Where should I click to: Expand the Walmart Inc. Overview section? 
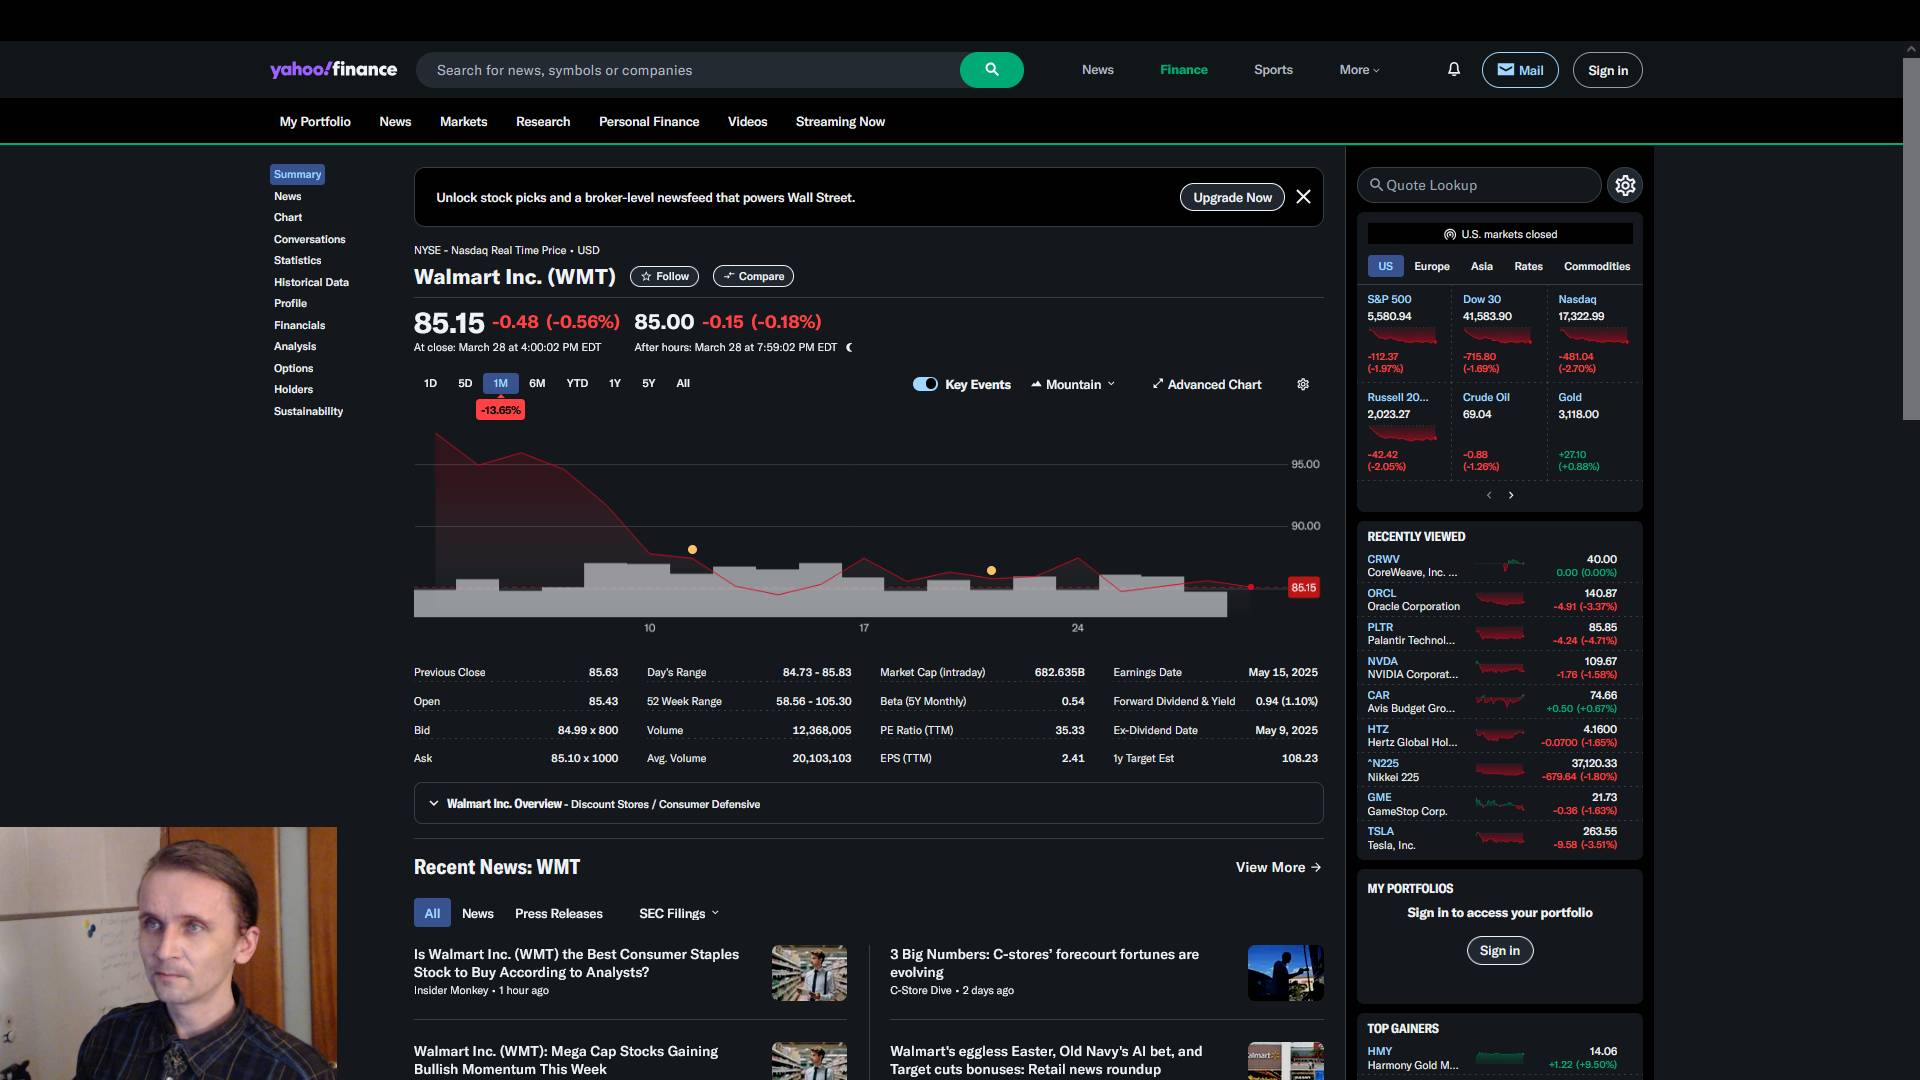[x=433, y=803]
